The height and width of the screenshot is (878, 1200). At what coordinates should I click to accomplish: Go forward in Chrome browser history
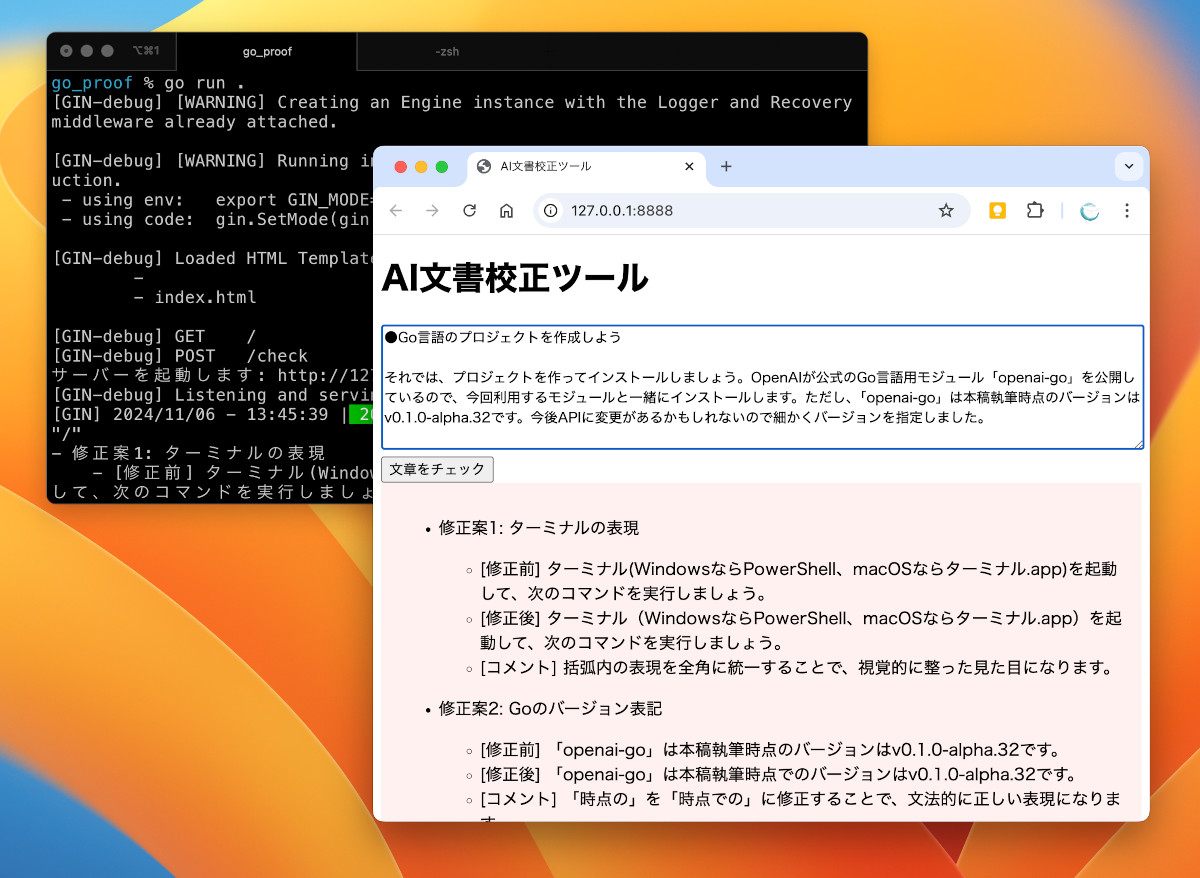[x=432, y=211]
